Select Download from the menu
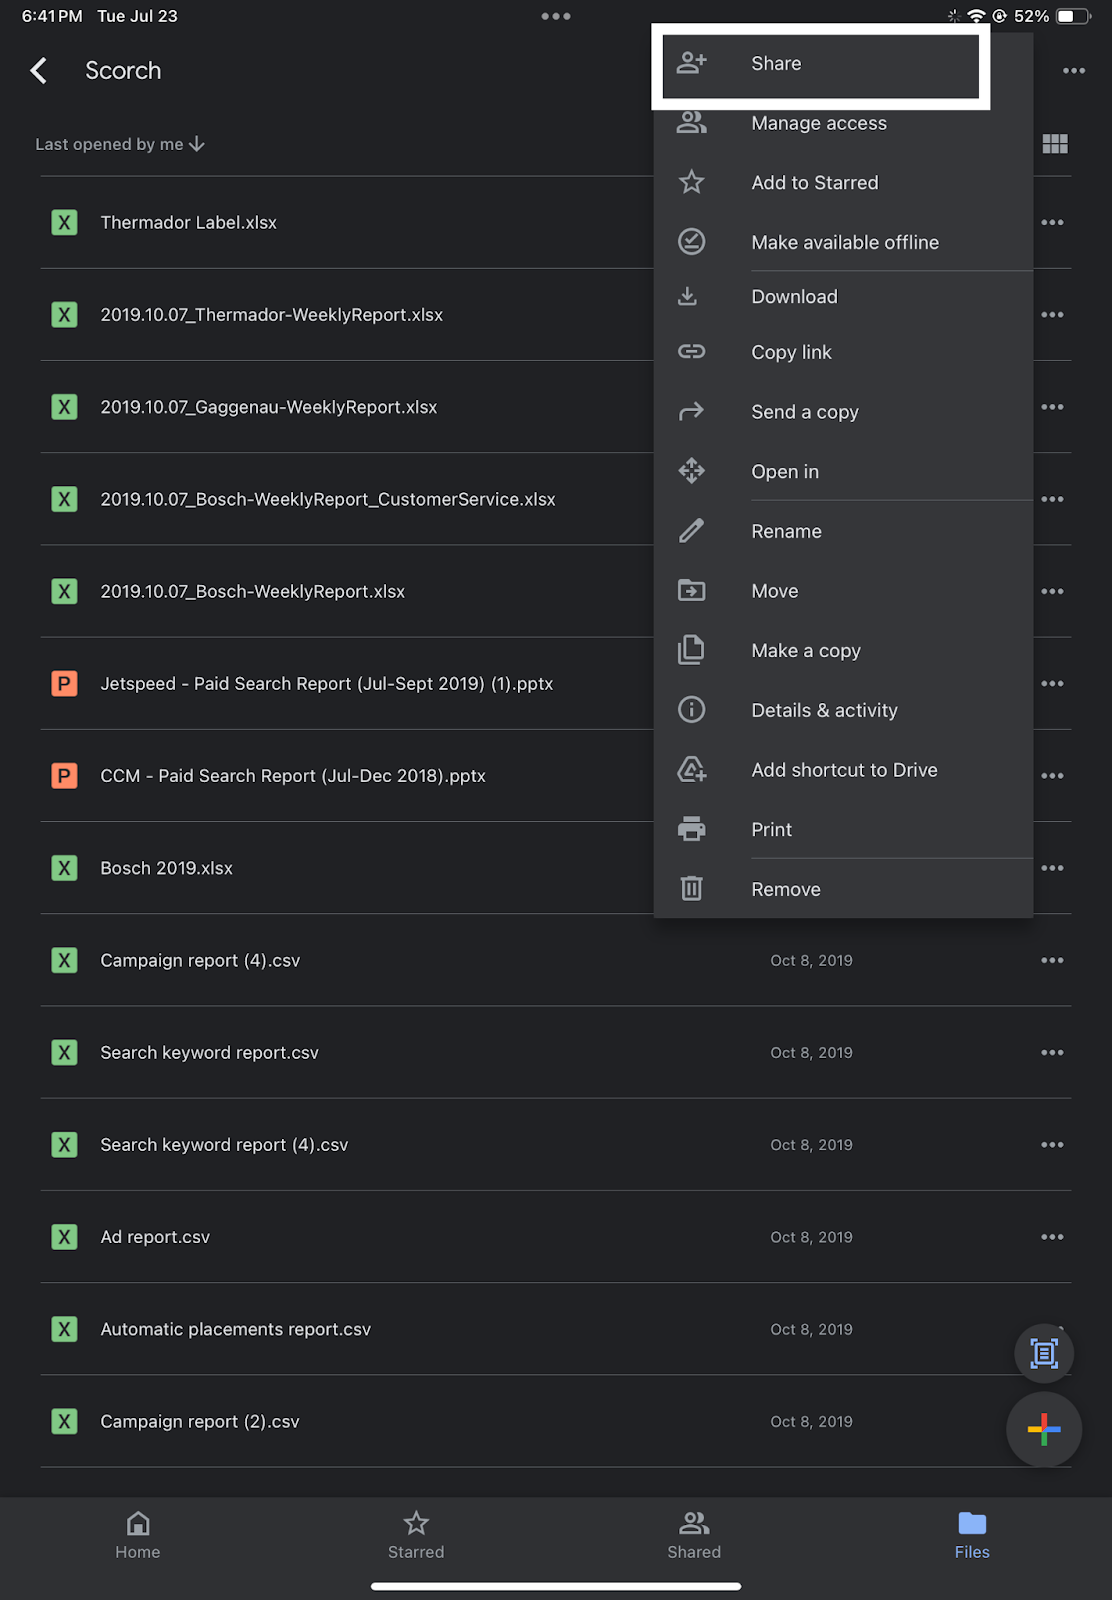The height and width of the screenshot is (1600, 1112). 843,297
